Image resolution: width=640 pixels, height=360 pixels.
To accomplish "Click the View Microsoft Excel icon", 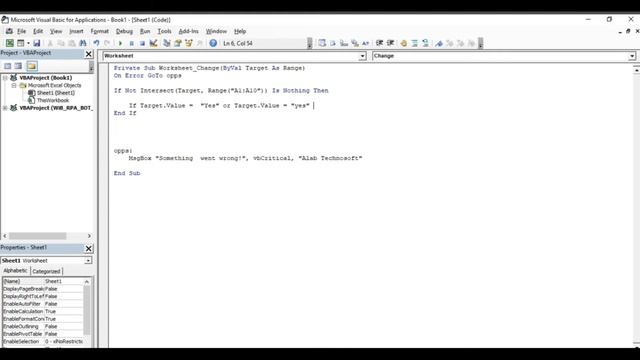I will tap(10, 43).
